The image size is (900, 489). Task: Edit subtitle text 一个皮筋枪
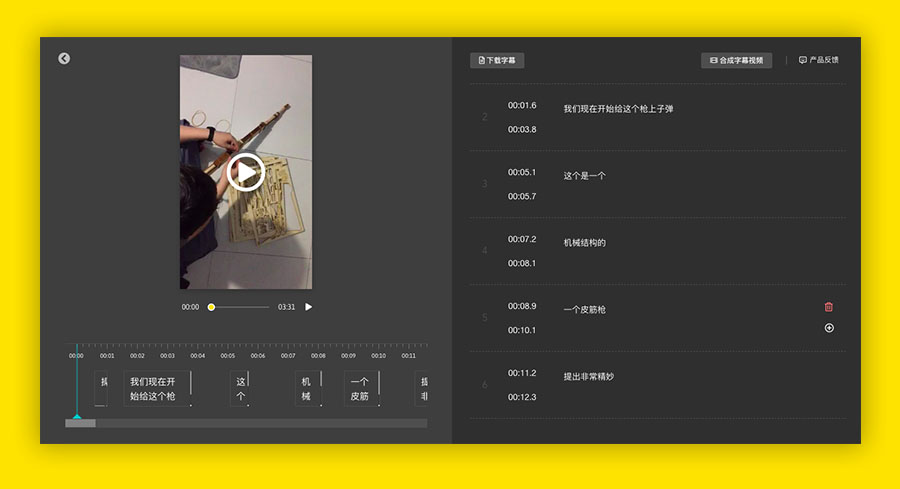point(584,310)
